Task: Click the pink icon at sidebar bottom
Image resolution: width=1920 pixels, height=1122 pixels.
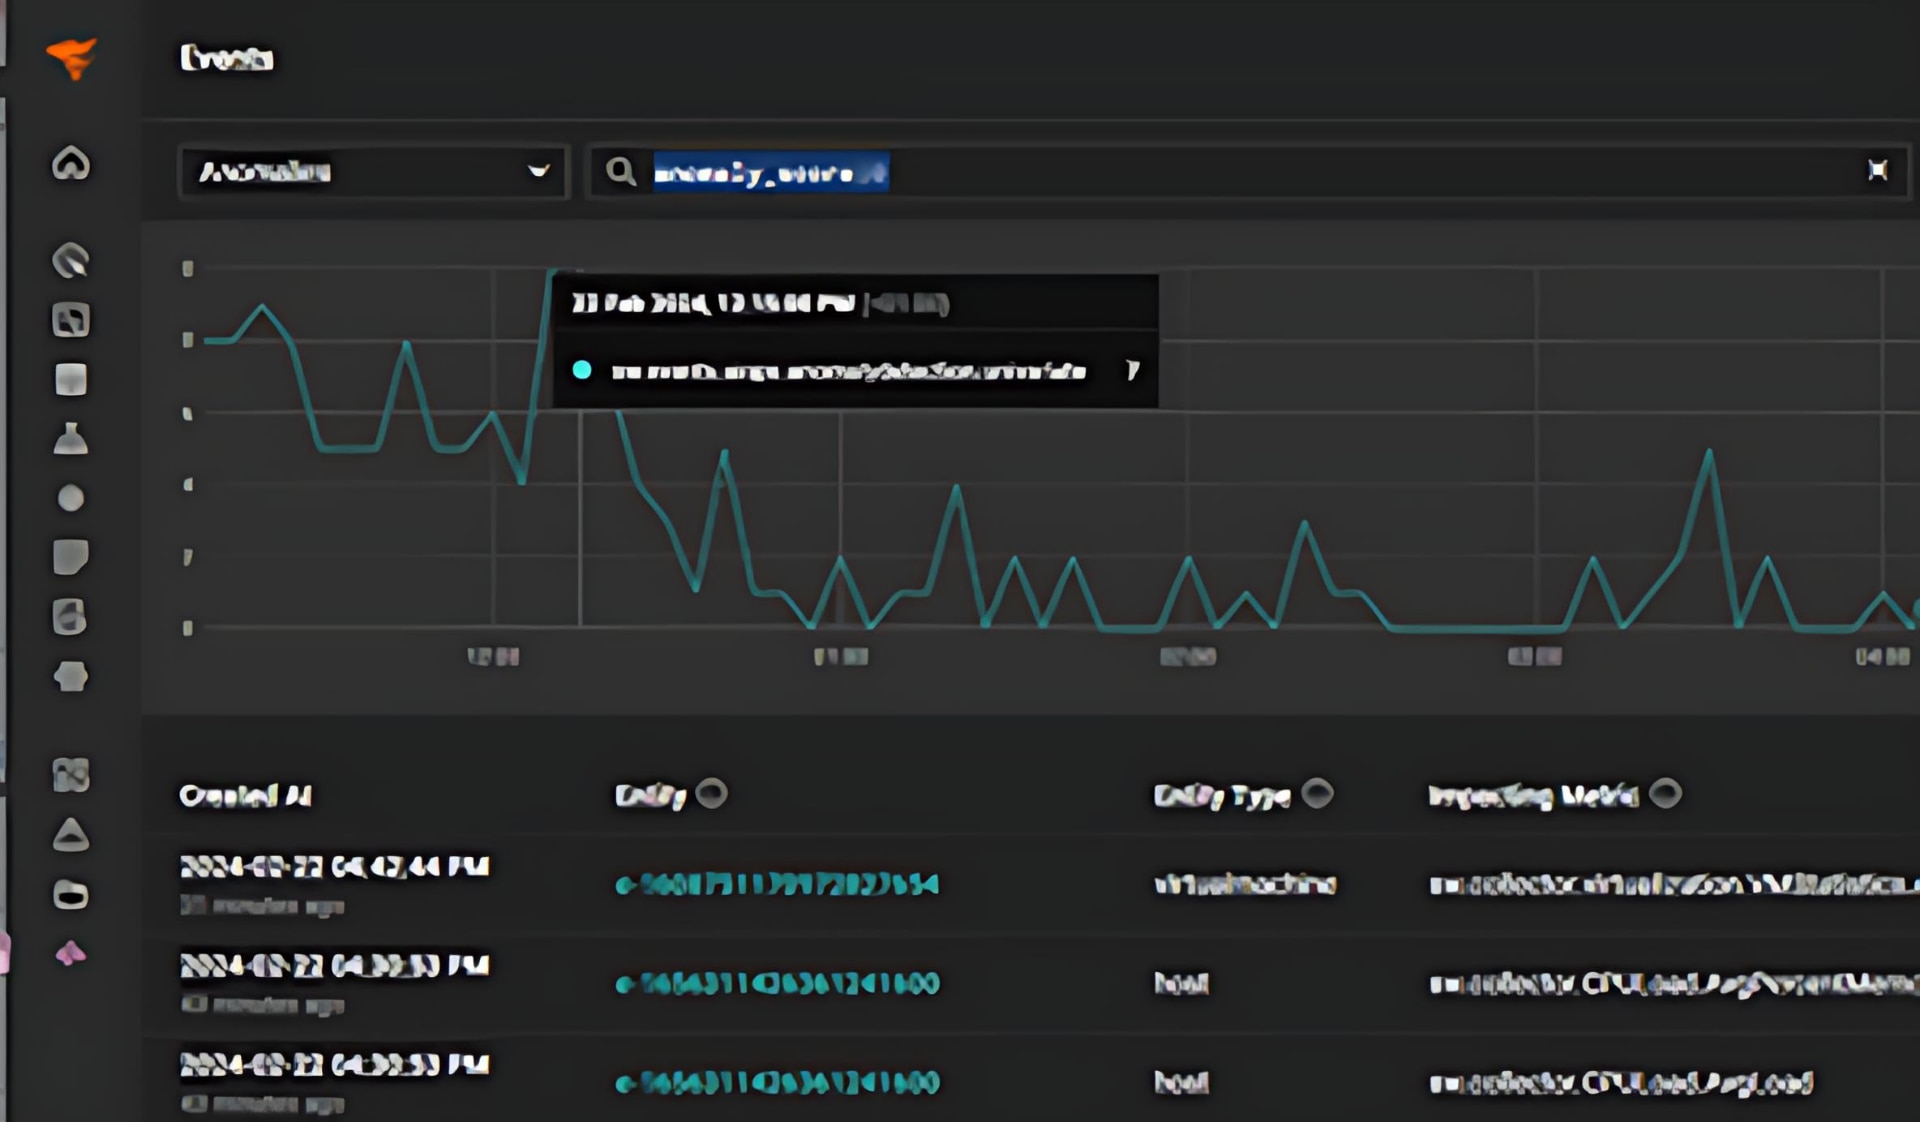Action: tap(71, 953)
